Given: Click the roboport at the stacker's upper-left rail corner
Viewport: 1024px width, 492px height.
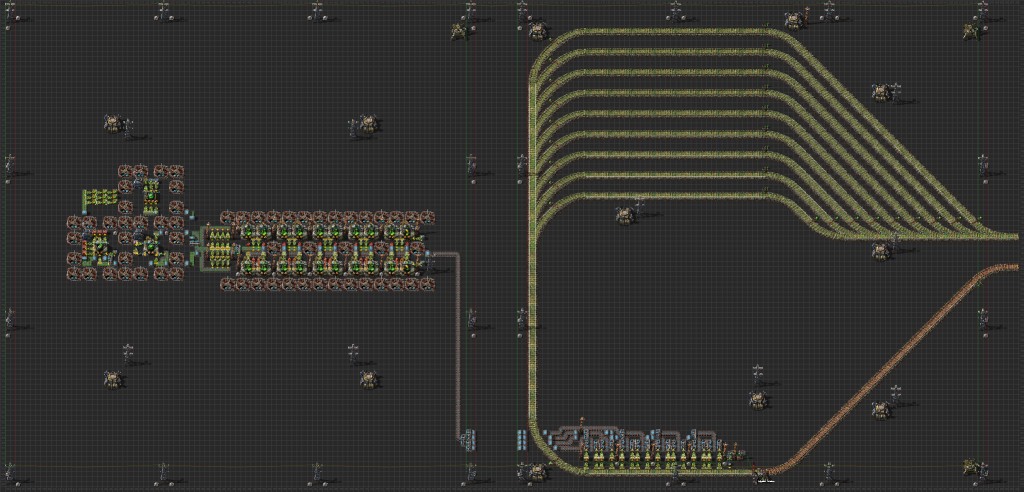Looking at the screenshot, I should pos(537,30).
